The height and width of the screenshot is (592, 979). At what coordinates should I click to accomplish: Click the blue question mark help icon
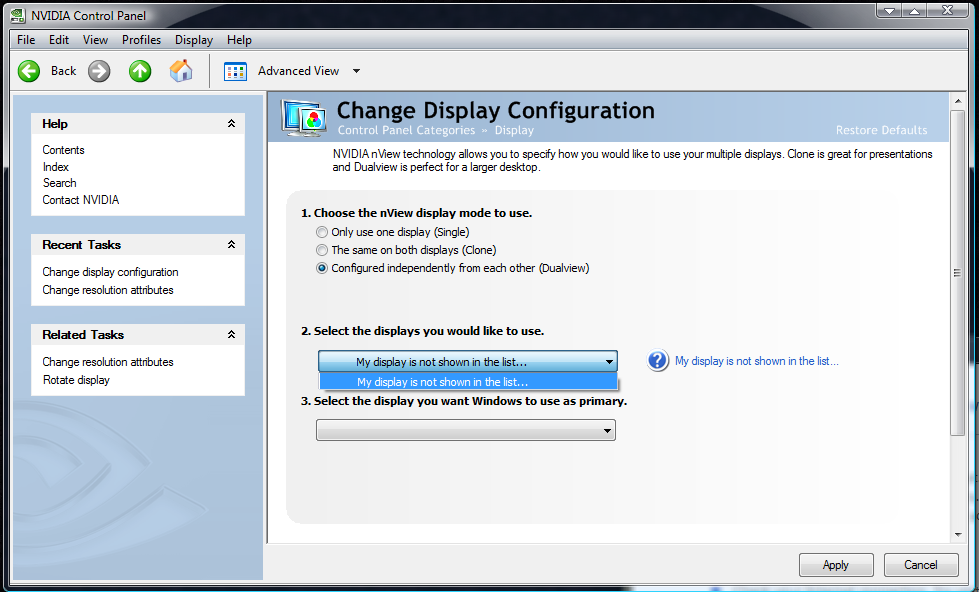pos(657,361)
